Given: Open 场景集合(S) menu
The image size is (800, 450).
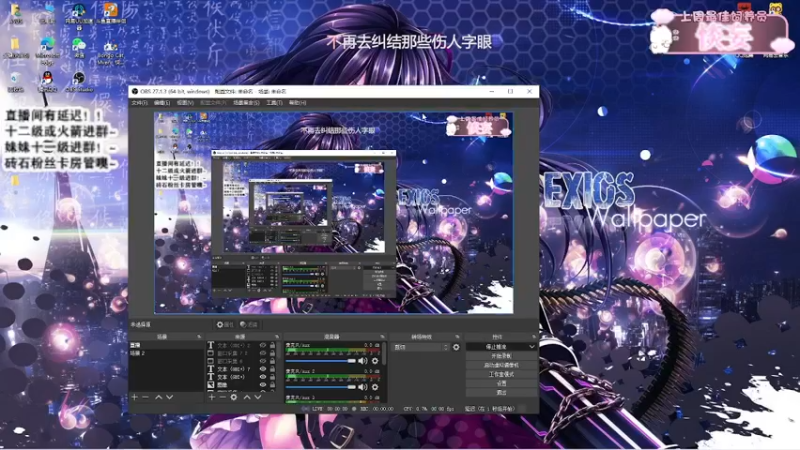Looking at the screenshot, I should 246,103.
